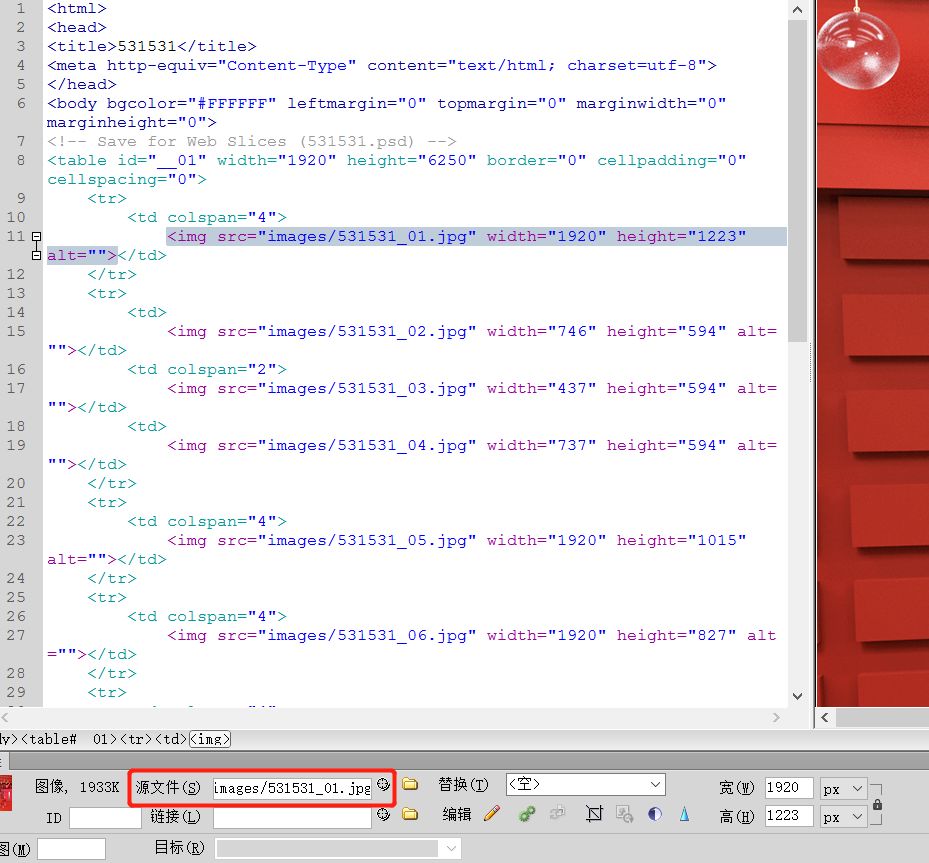Collapse the code fold marker at line 11
This screenshot has width=929, height=863.
[x=37, y=237]
